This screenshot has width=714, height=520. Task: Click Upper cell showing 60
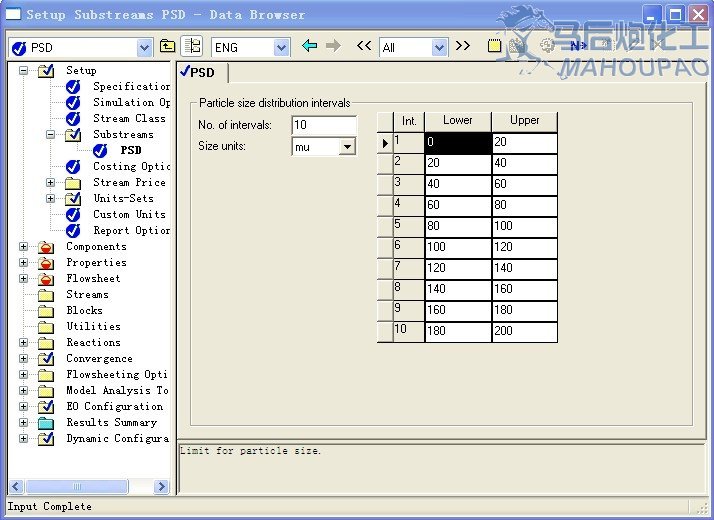click(525, 185)
